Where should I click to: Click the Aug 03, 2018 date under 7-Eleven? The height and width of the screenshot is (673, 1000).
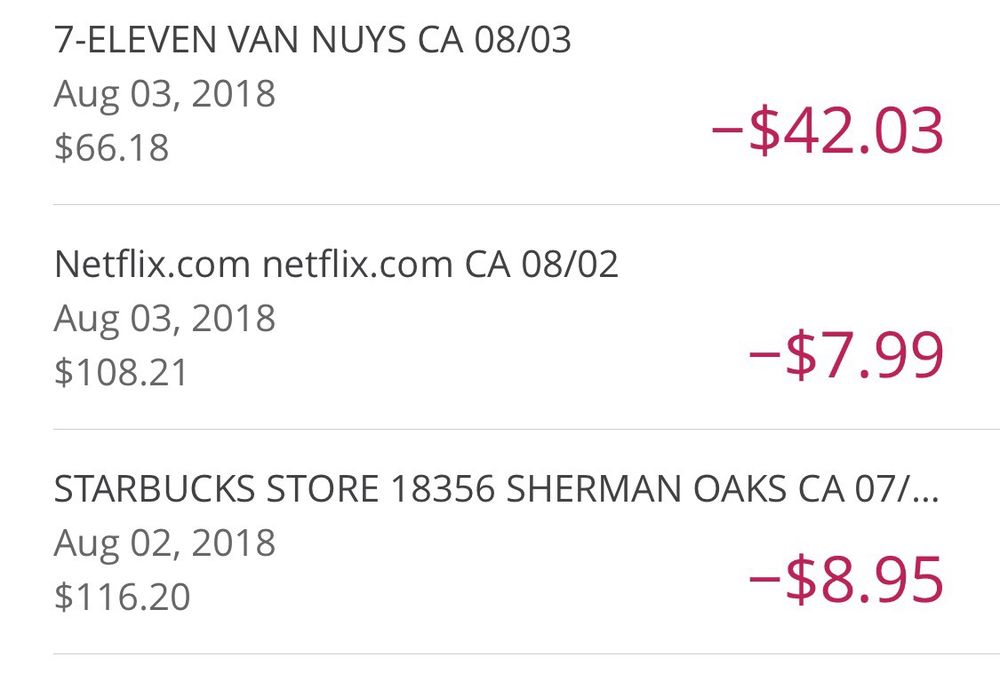tap(165, 95)
